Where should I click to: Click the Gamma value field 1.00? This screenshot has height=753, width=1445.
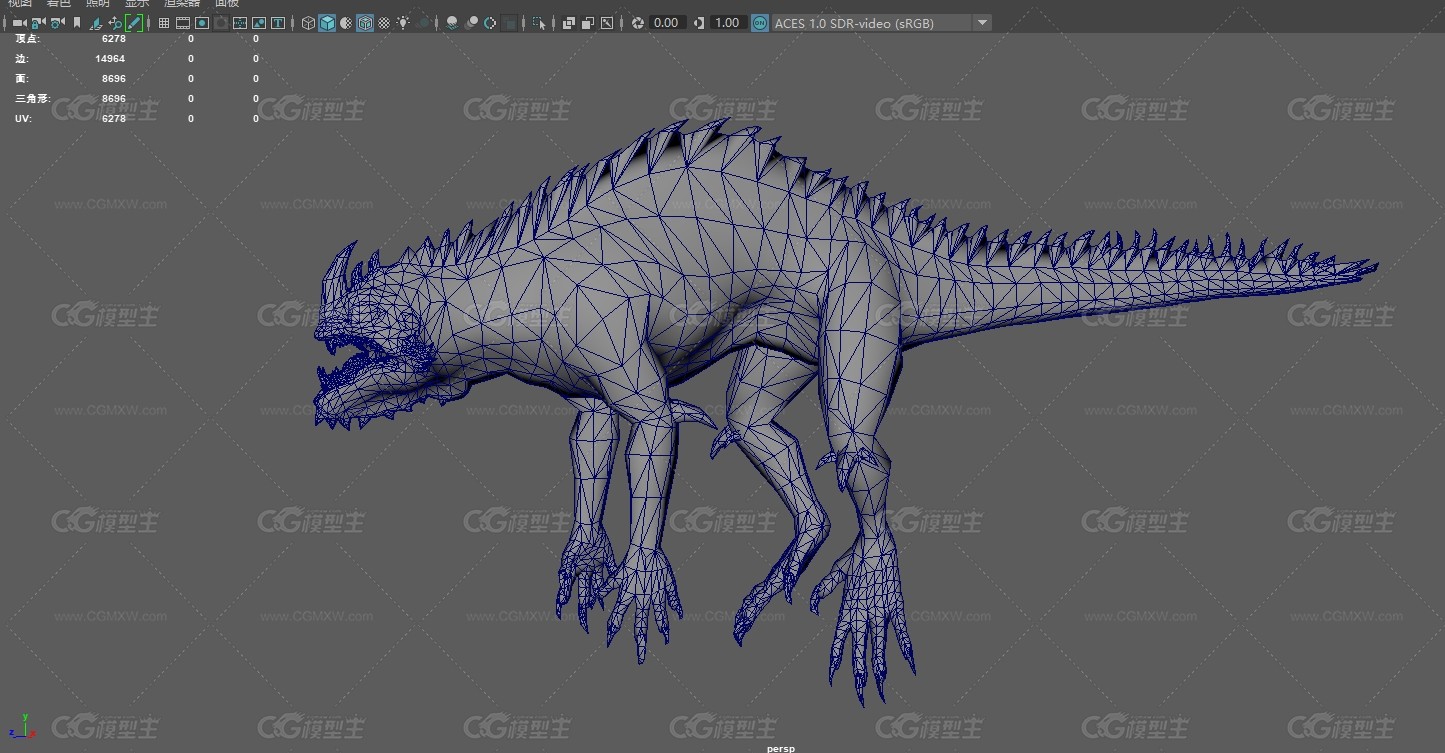pos(728,23)
